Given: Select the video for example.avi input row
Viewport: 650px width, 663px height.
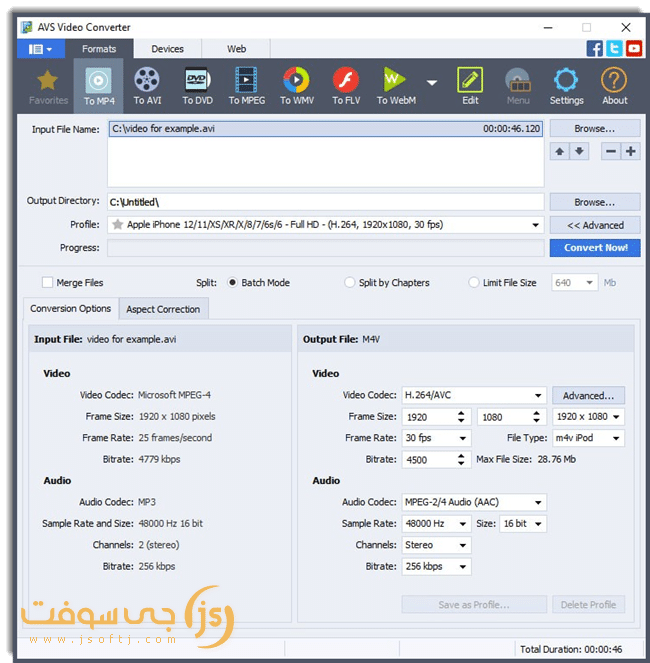Looking at the screenshot, I should pyautogui.click(x=325, y=129).
